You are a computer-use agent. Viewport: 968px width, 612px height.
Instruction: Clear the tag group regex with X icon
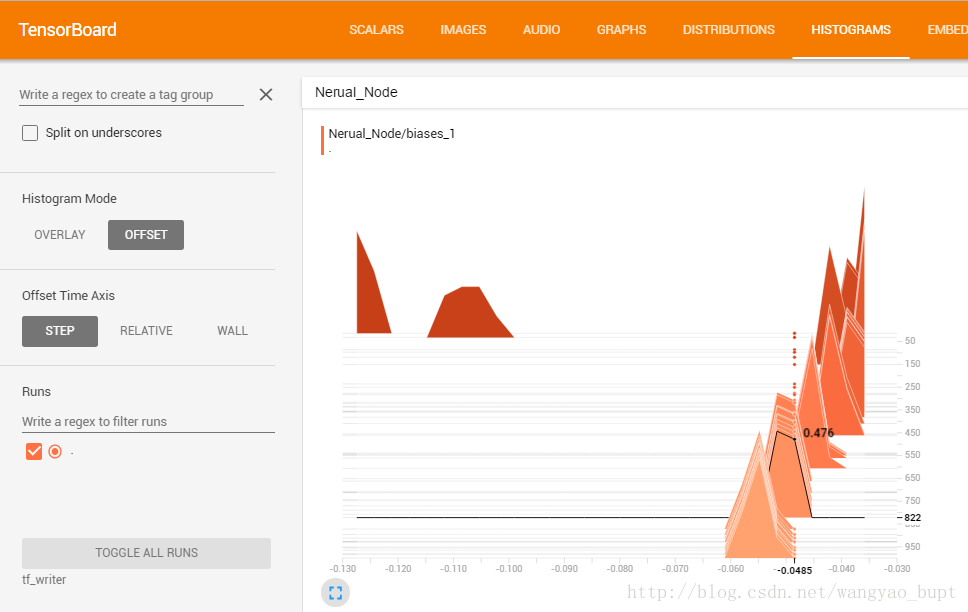[x=265, y=94]
